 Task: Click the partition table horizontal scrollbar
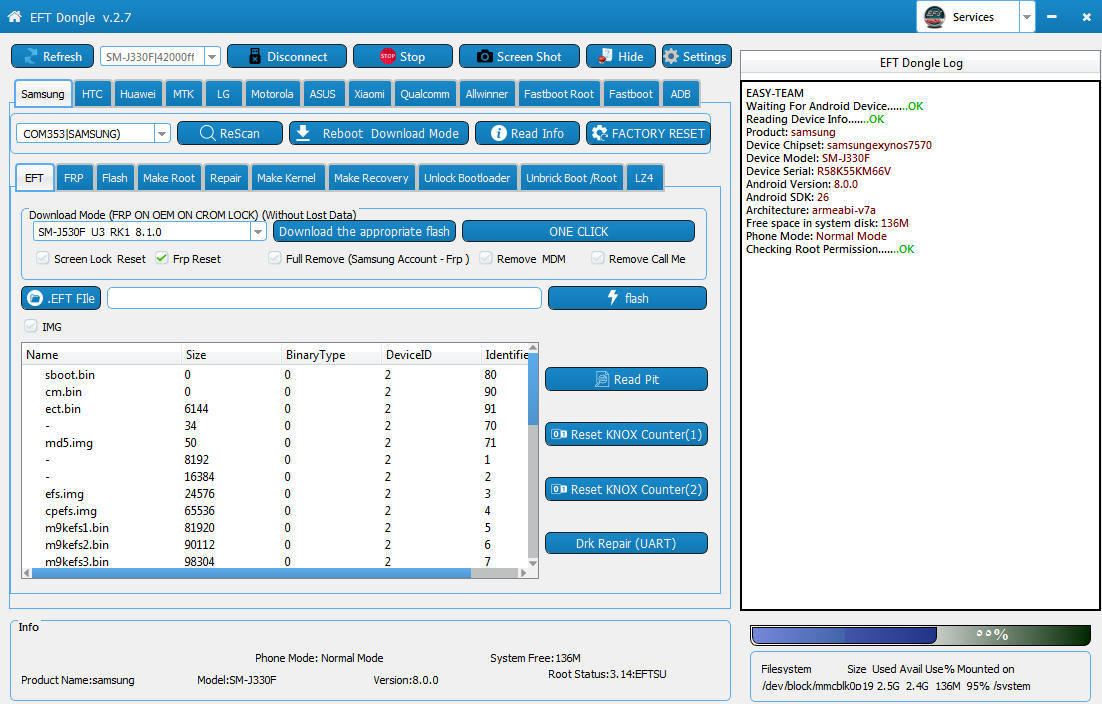pos(274,573)
